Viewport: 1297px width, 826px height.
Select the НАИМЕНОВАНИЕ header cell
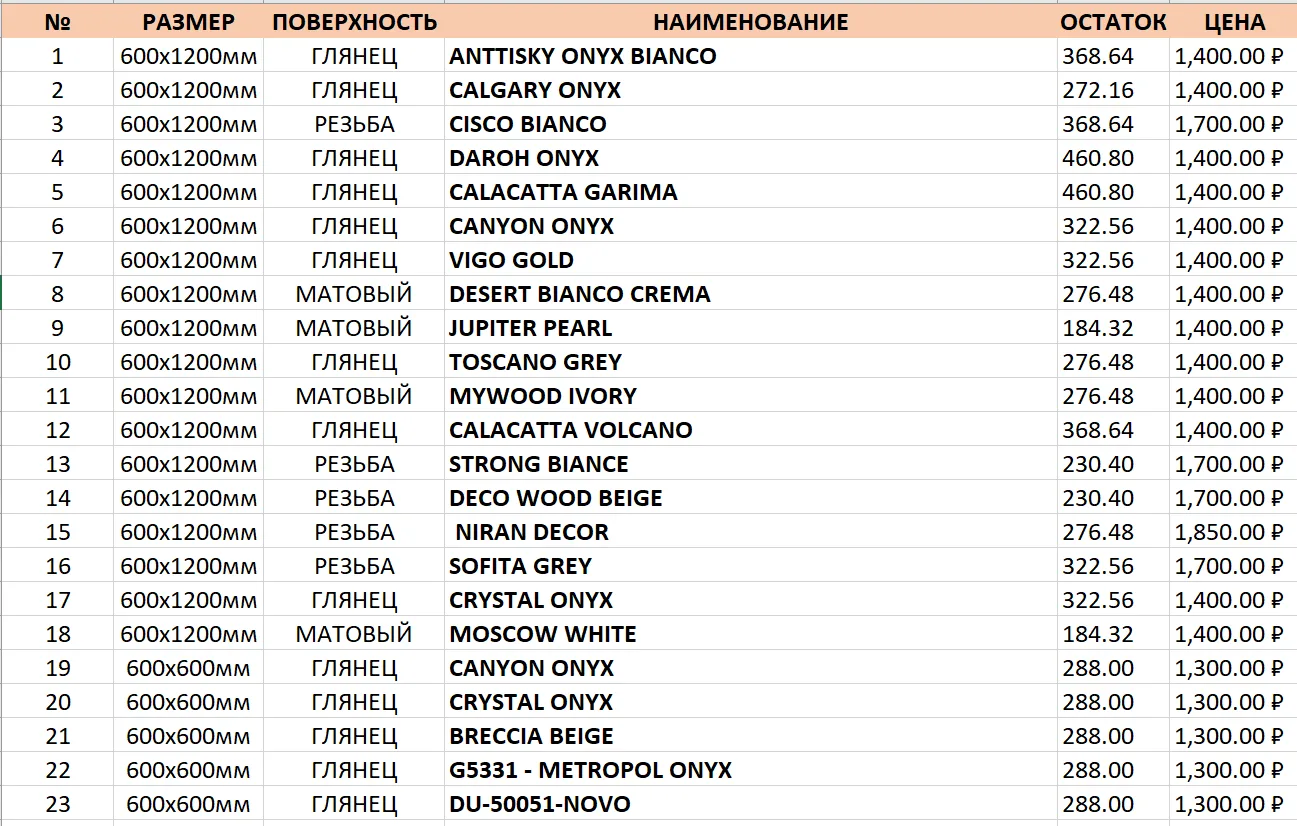tap(750, 21)
